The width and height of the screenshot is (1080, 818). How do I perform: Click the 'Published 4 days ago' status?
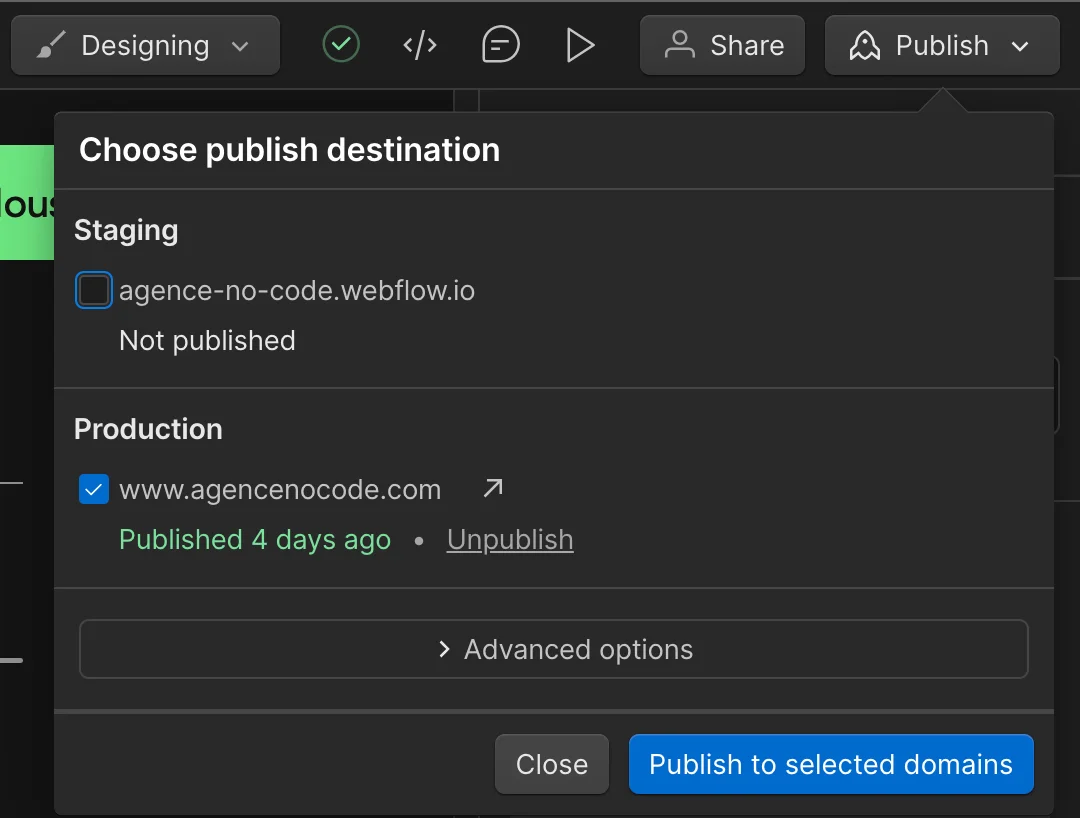[255, 540]
